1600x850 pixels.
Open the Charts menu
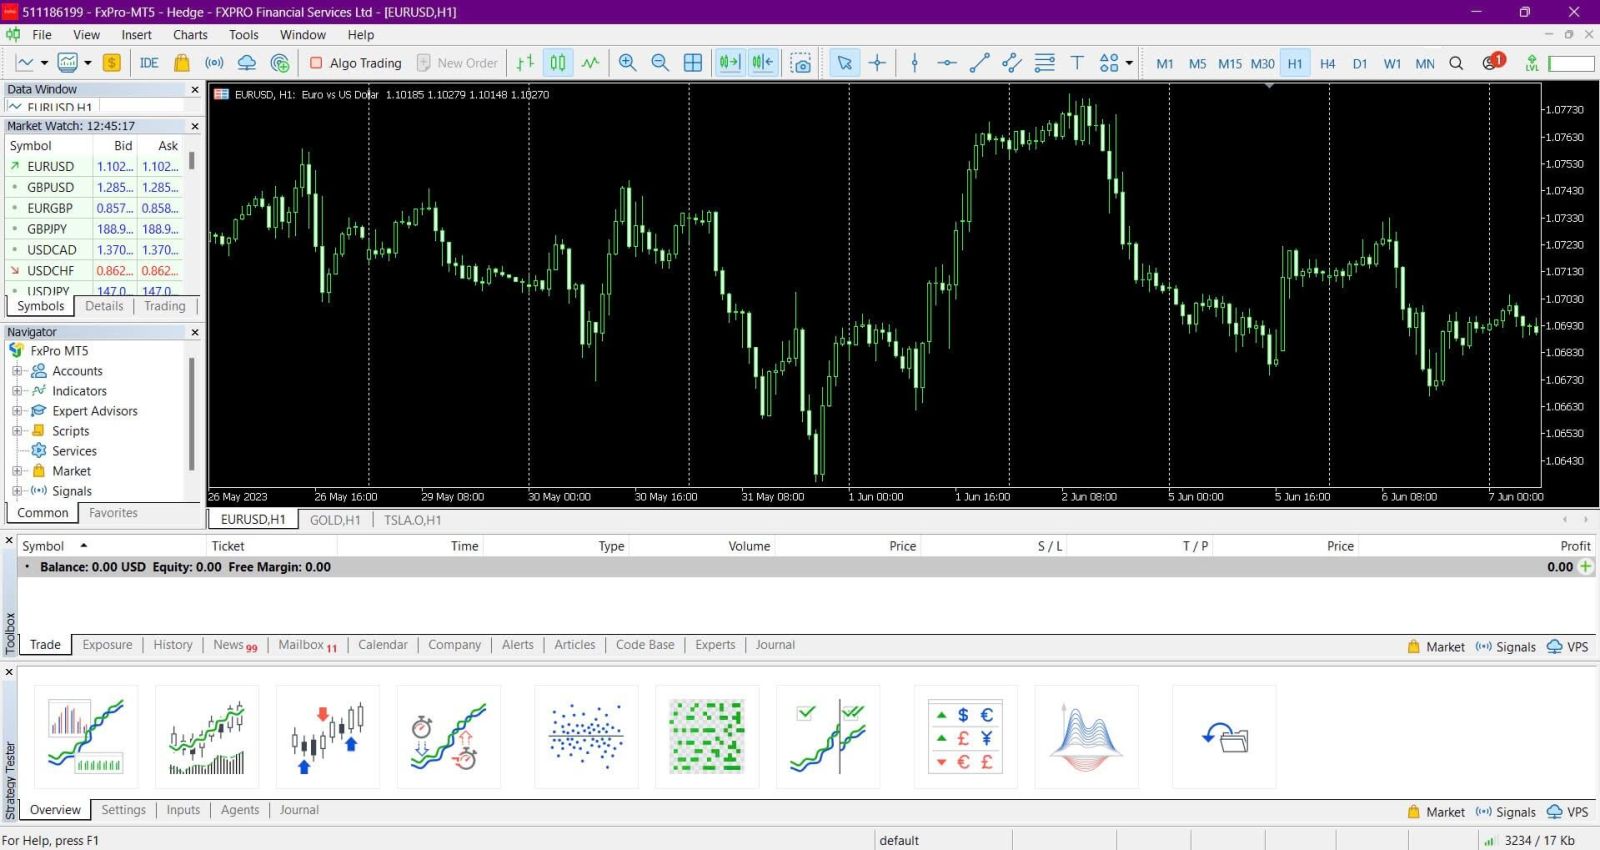tap(190, 35)
